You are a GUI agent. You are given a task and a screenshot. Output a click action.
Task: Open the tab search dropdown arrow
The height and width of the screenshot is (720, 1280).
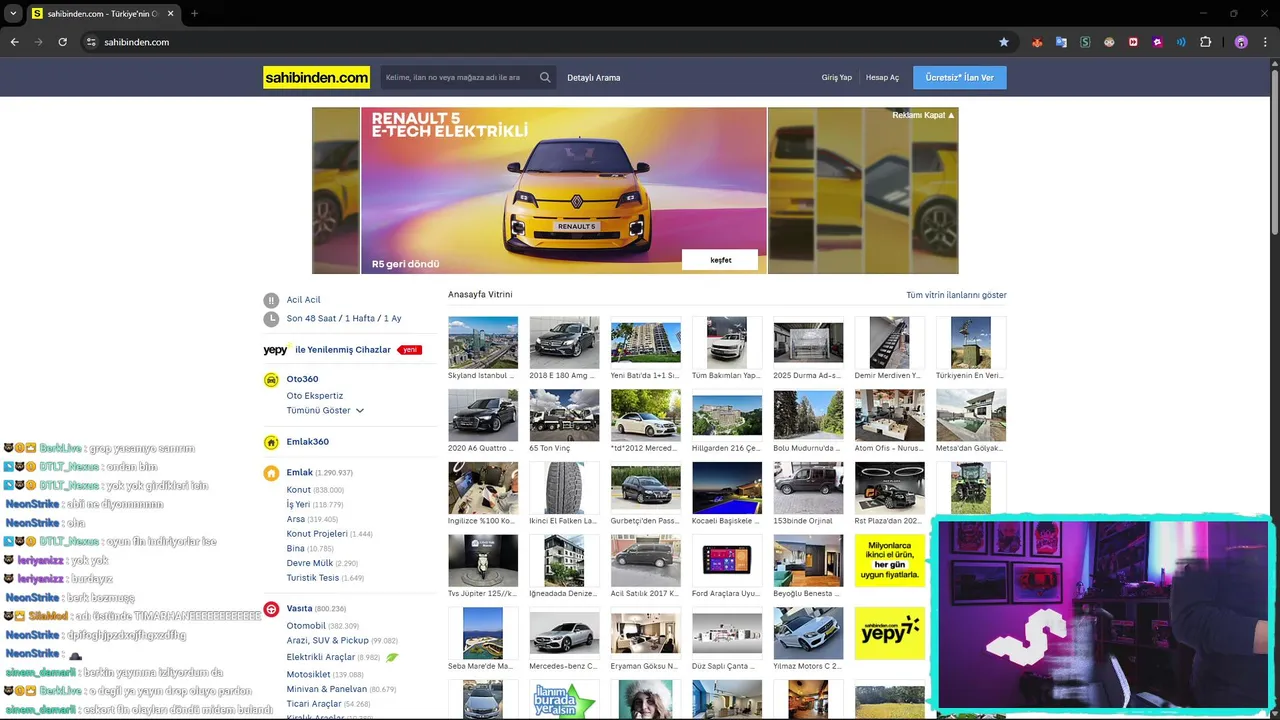coord(13,14)
